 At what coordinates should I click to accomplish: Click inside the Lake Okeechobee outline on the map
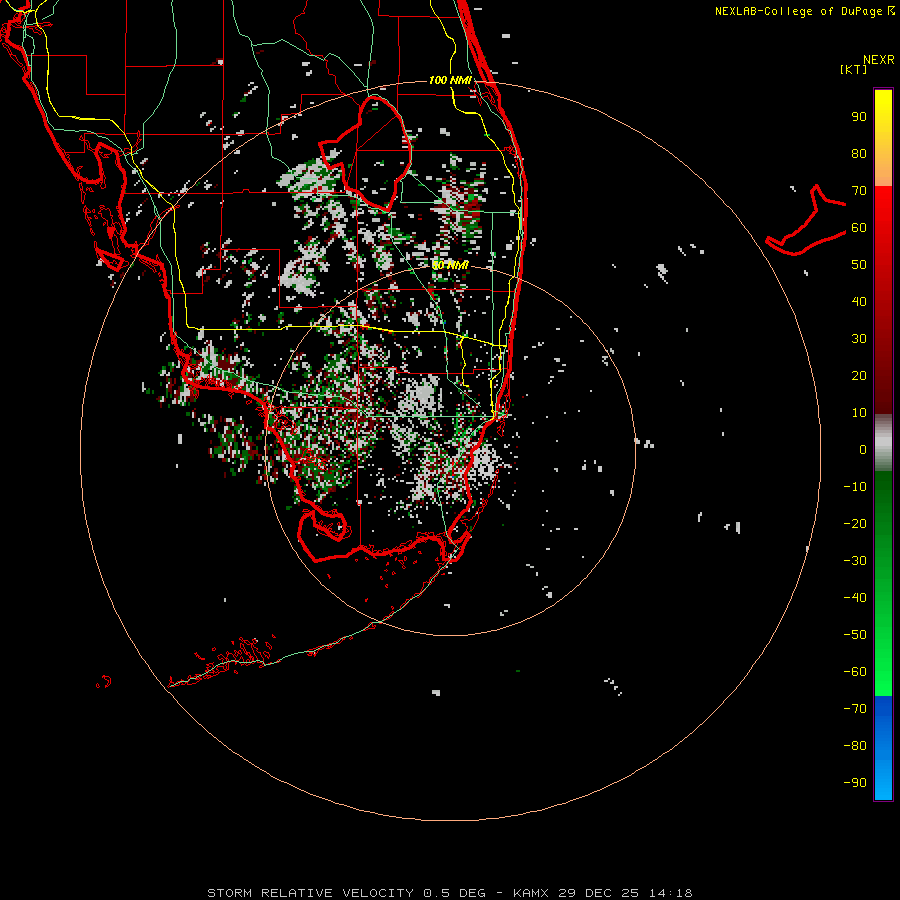(x=373, y=152)
